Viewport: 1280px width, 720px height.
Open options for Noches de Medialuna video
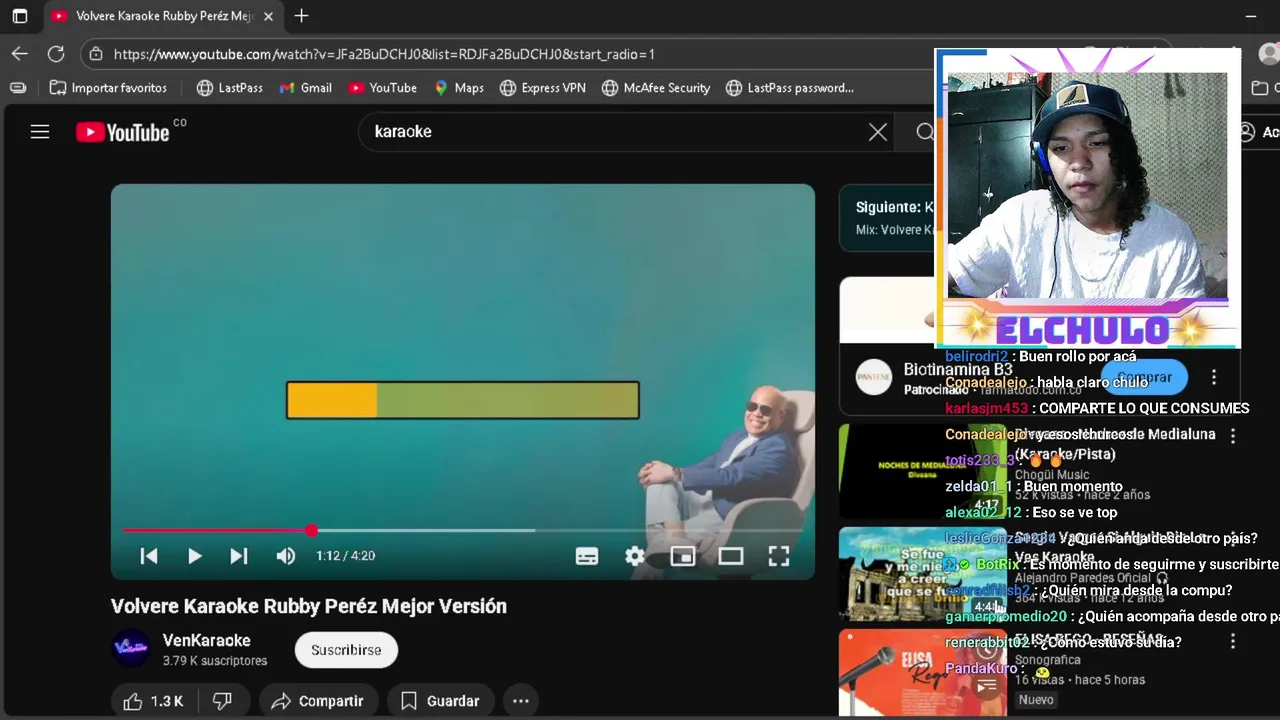click(1233, 436)
